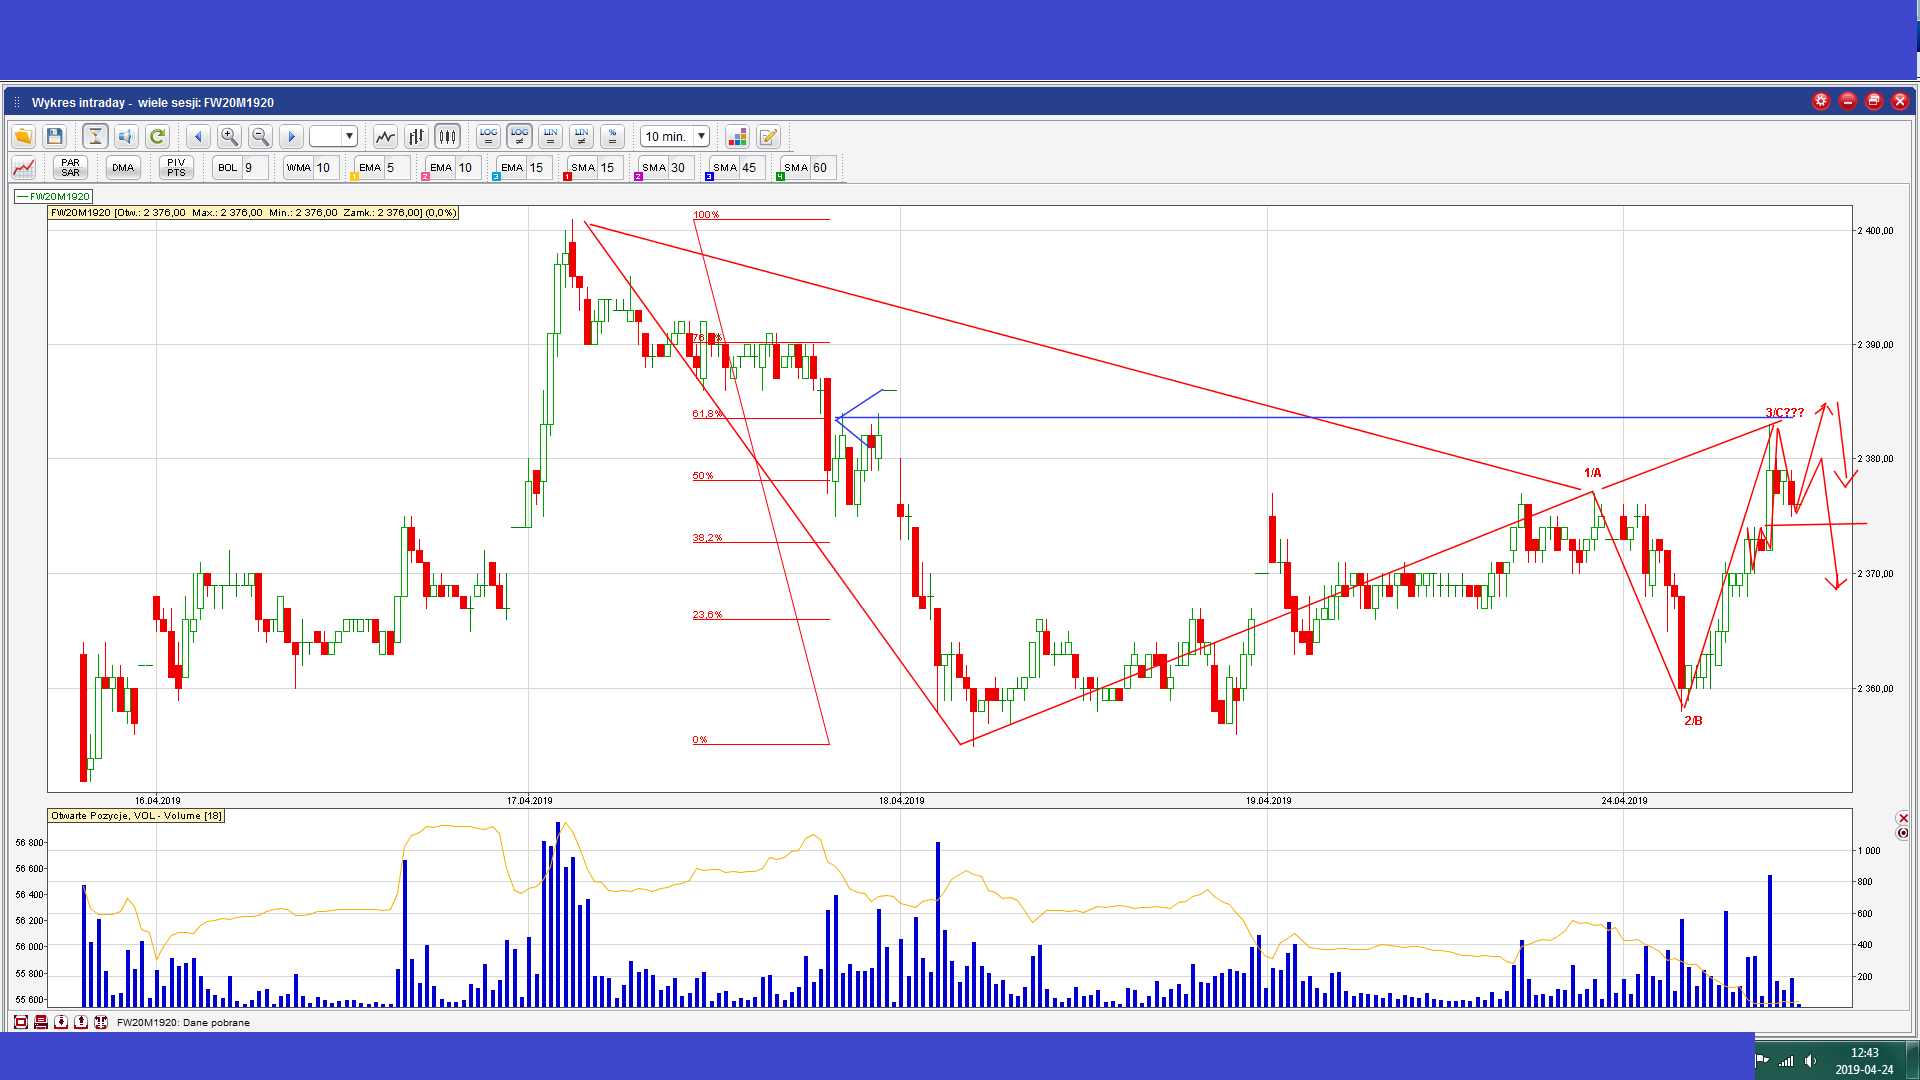
Task: Expand the empty combo box near zoom
Action: point(349,137)
